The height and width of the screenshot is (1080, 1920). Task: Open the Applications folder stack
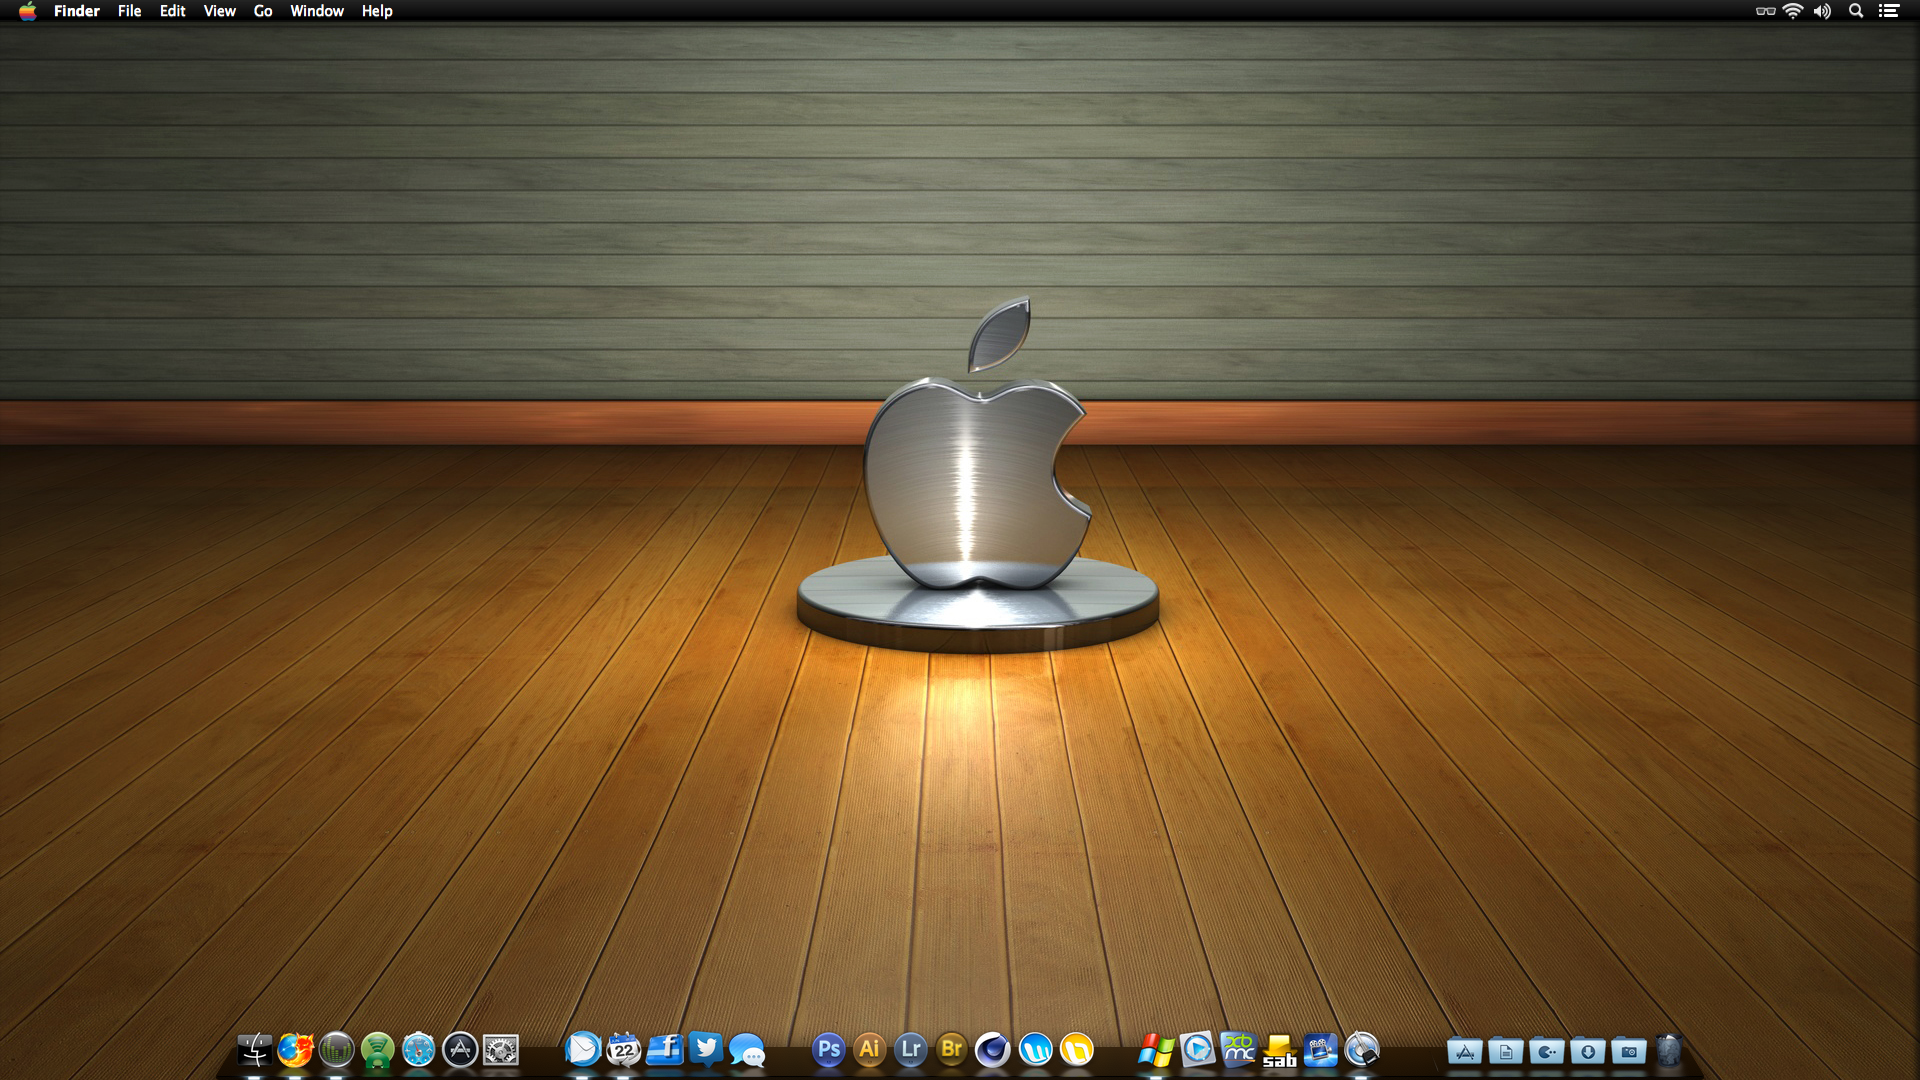[x=1465, y=1051]
